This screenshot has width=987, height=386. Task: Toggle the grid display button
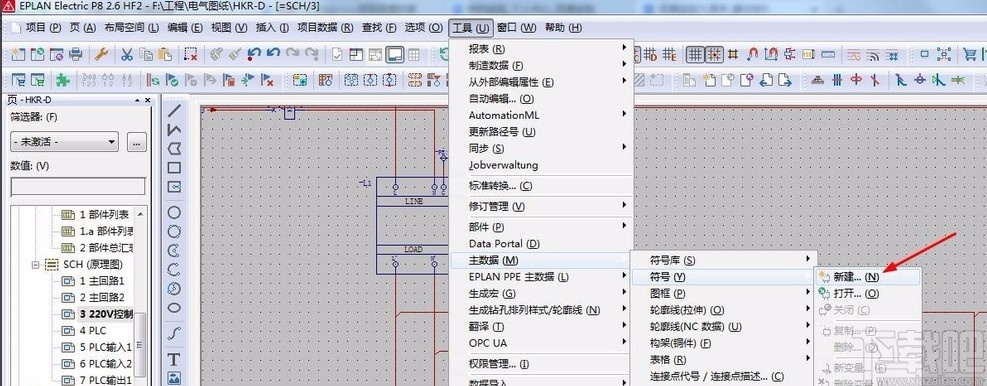(x=694, y=55)
